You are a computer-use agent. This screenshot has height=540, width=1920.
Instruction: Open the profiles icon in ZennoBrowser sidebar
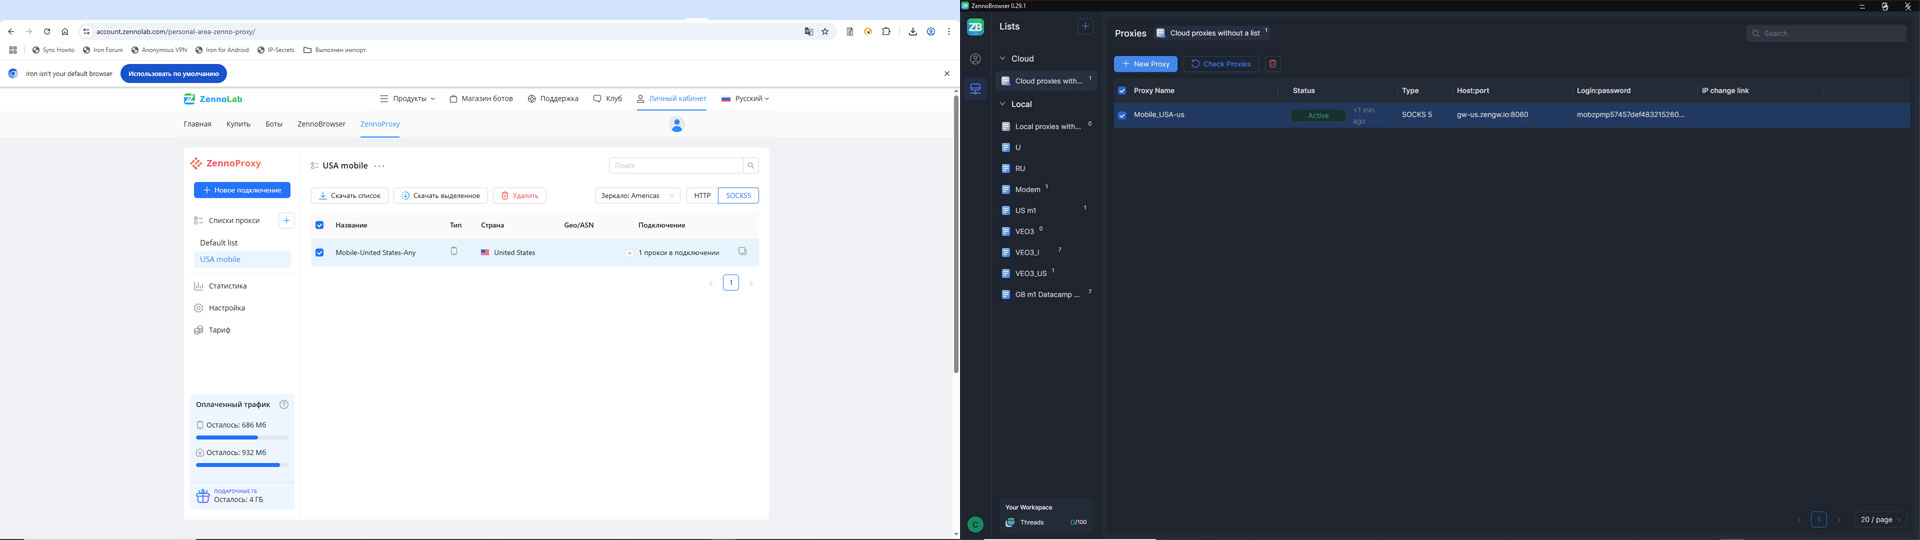pos(976,59)
